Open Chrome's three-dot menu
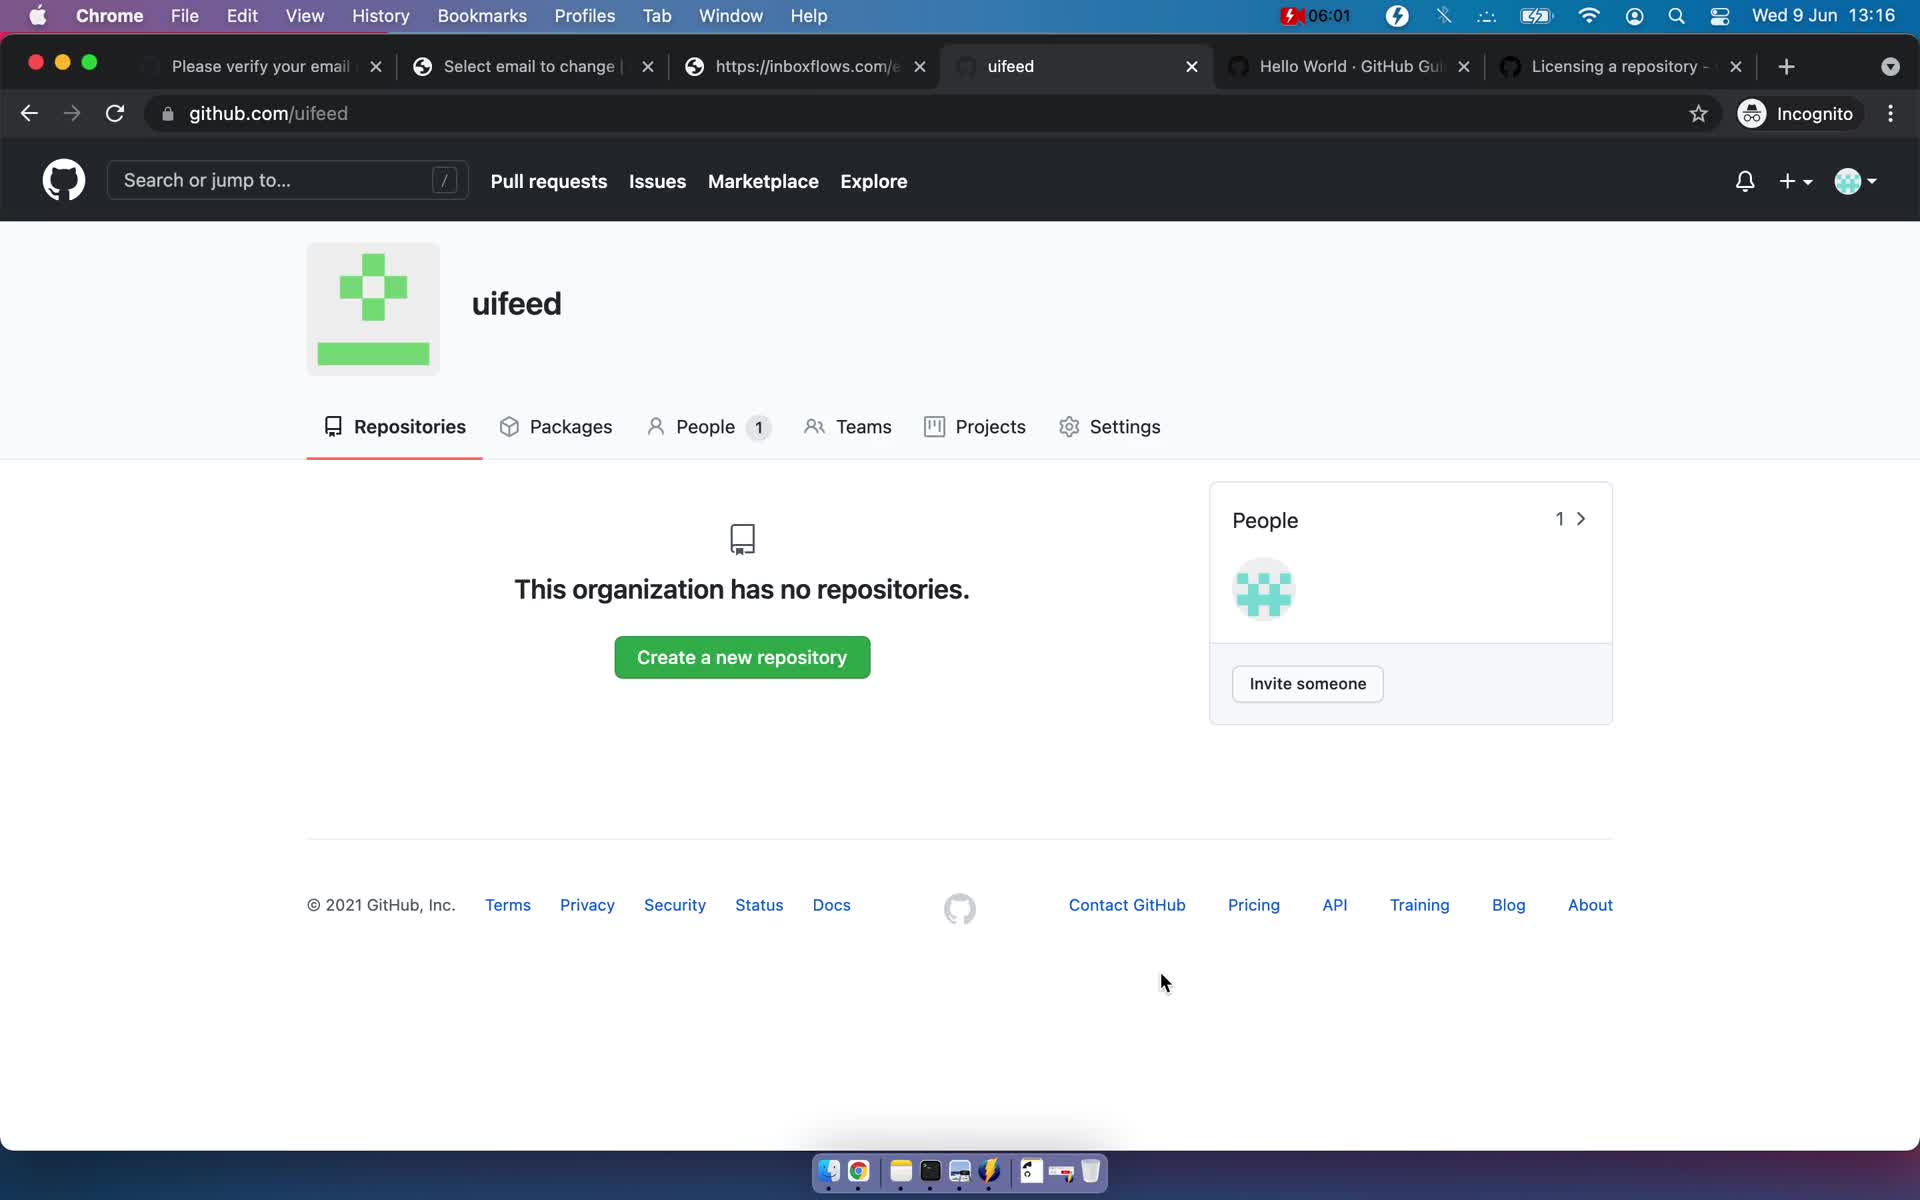The width and height of the screenshot is (1920, 1200). tap(1890, 114)
